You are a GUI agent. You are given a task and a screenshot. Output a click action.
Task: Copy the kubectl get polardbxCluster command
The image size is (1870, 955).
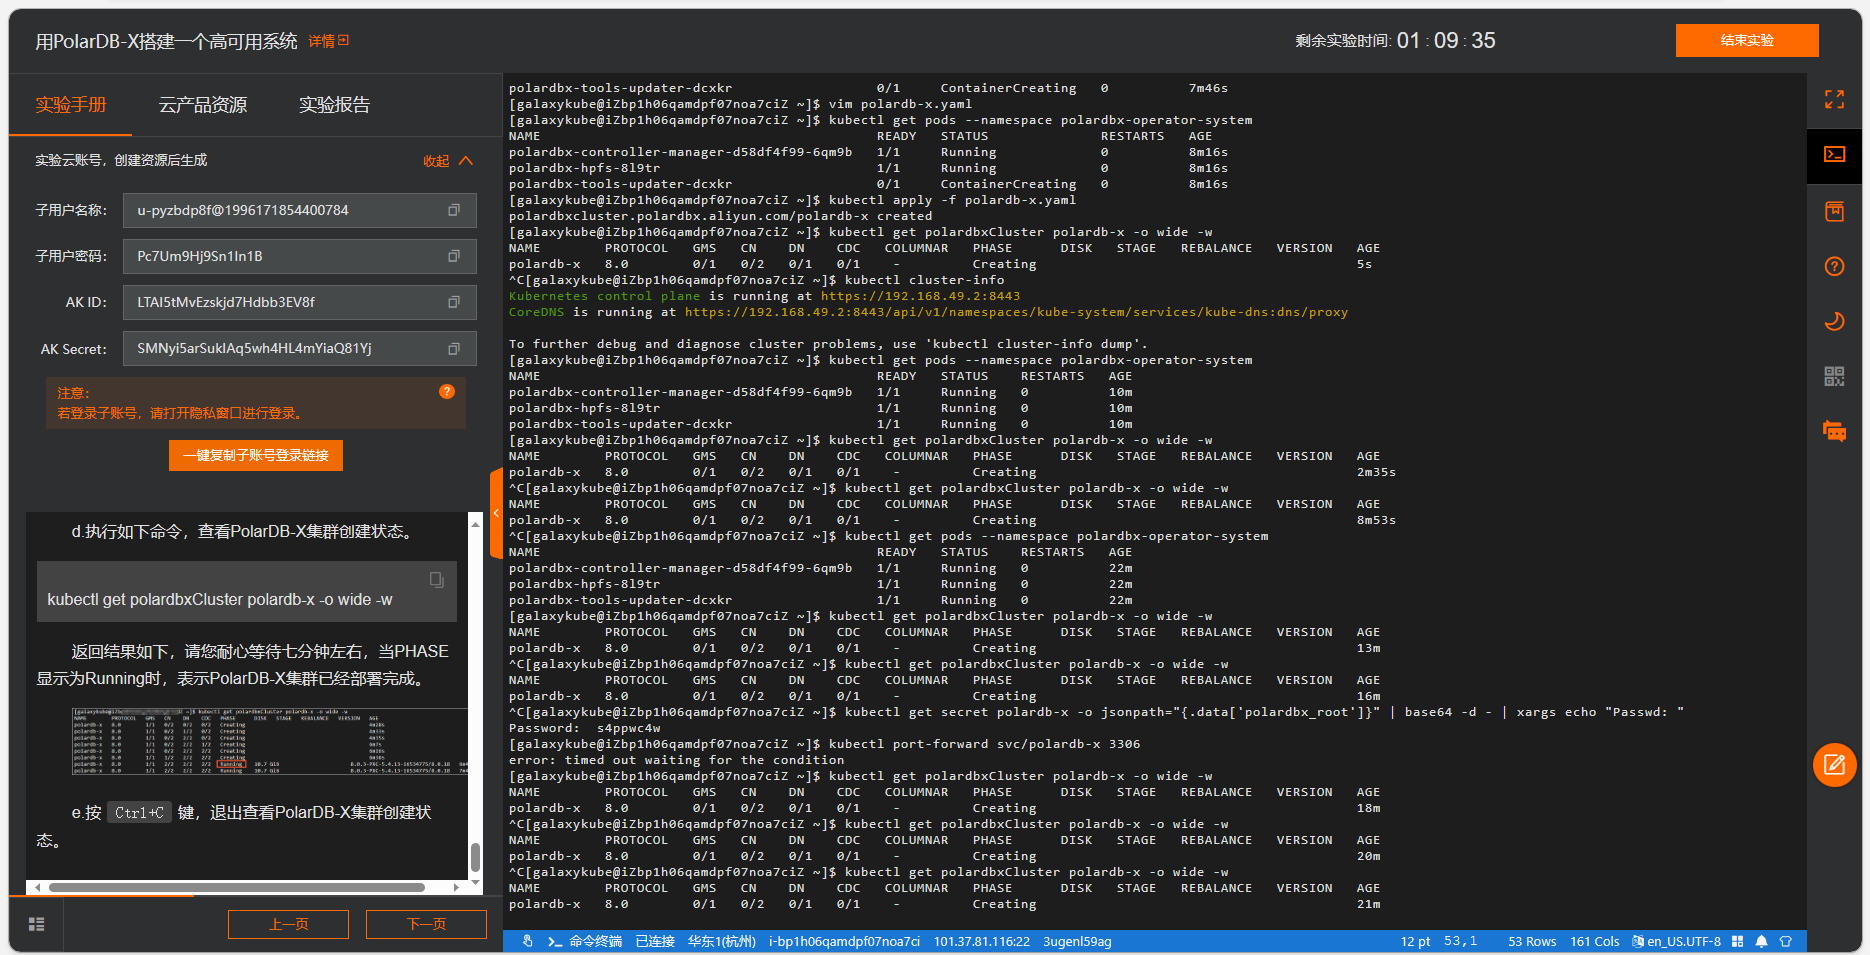(437, 579)
